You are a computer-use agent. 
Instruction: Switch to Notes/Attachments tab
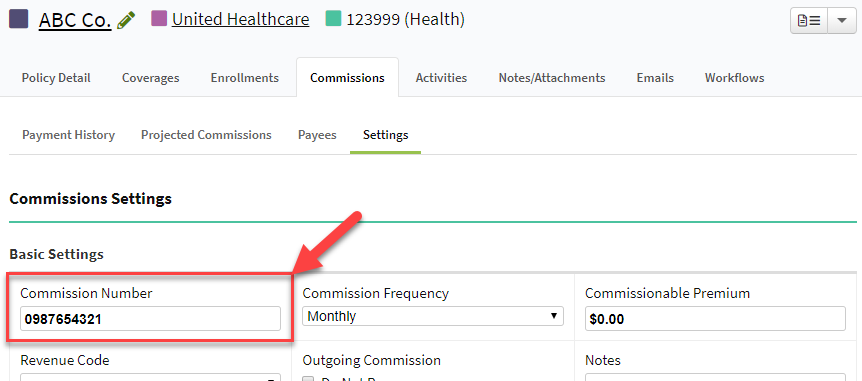(552, 78)
